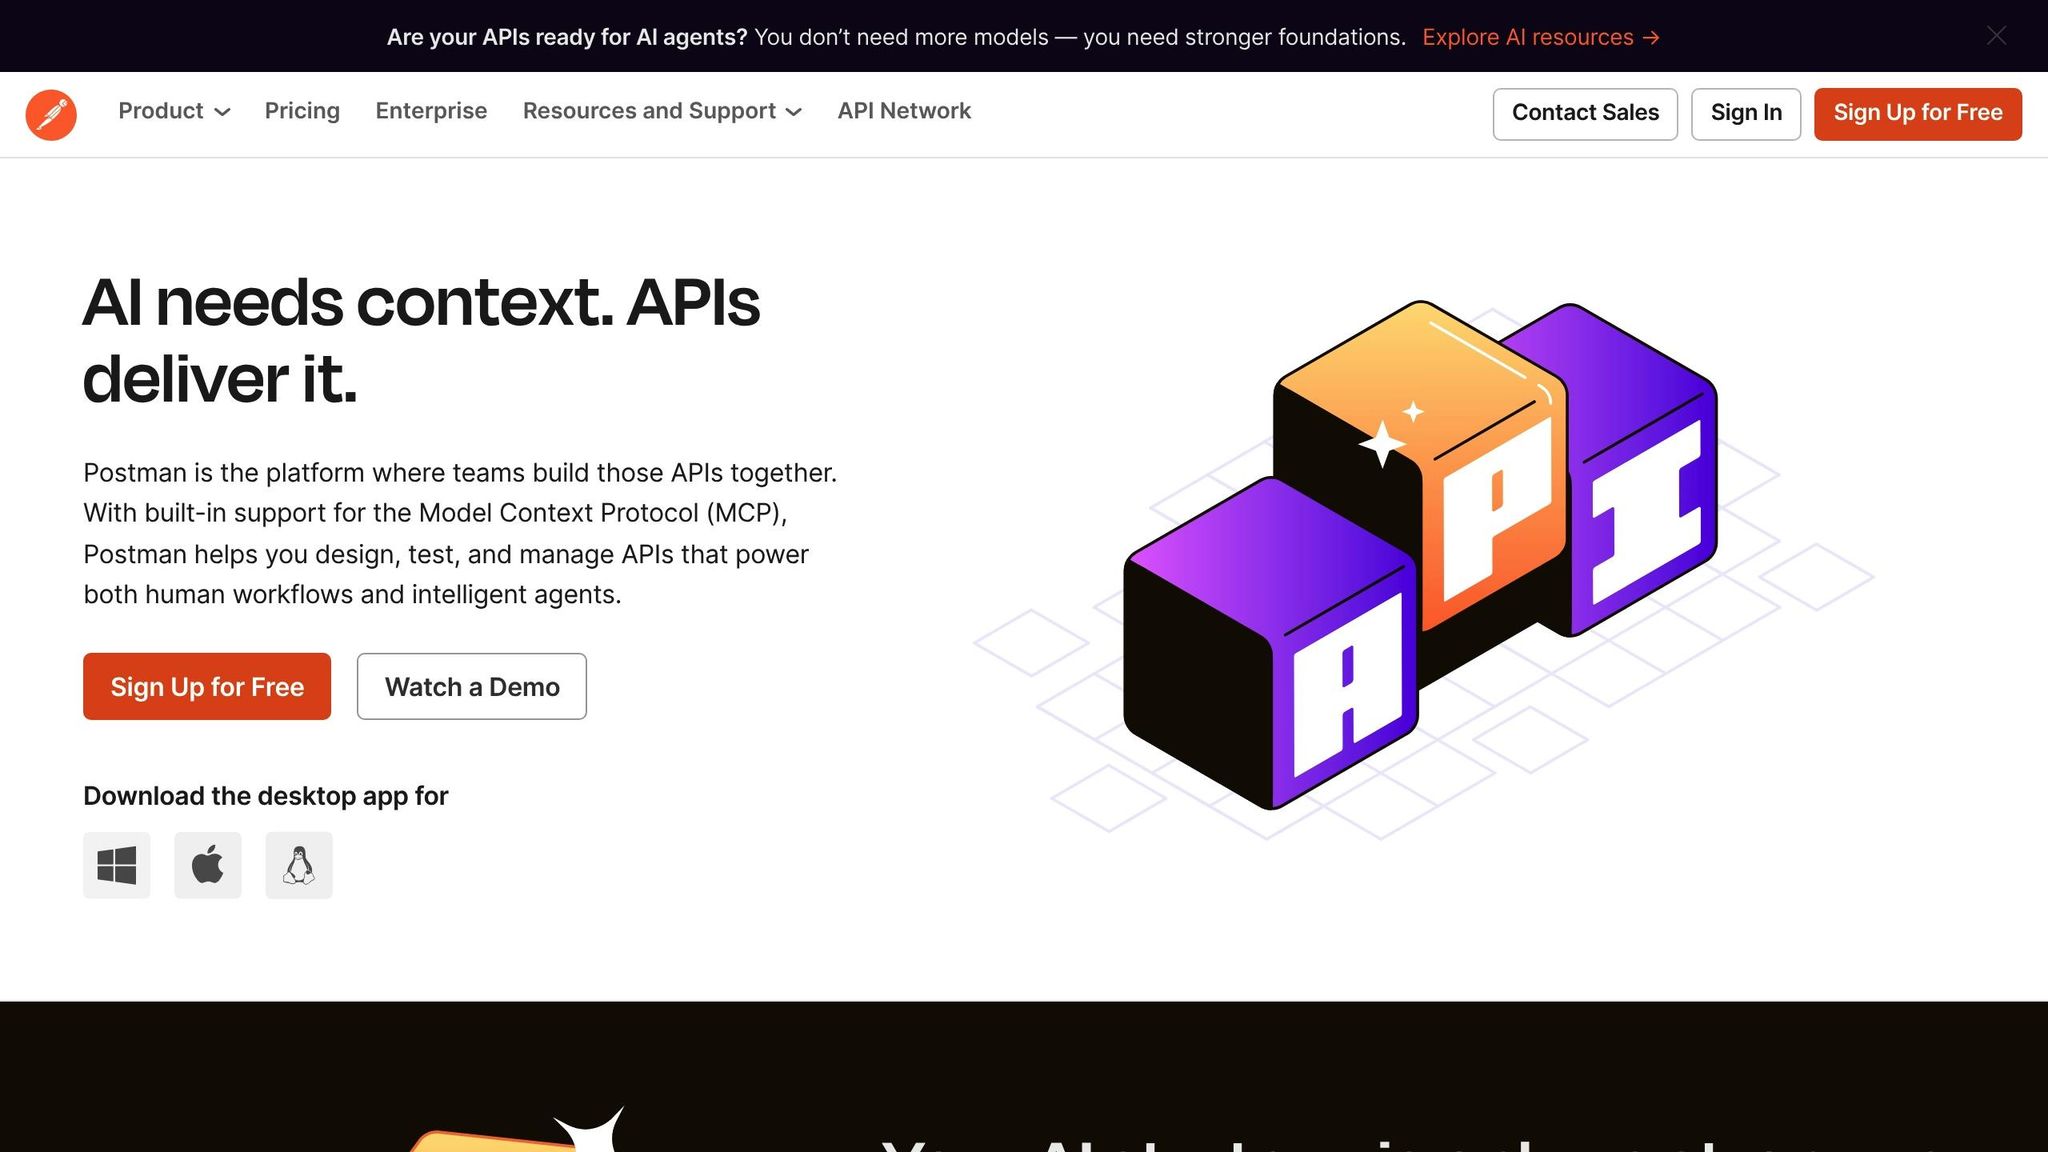Click the Contact Sales button
Screen dimensions: 2048x1152
click(1585, 113)
